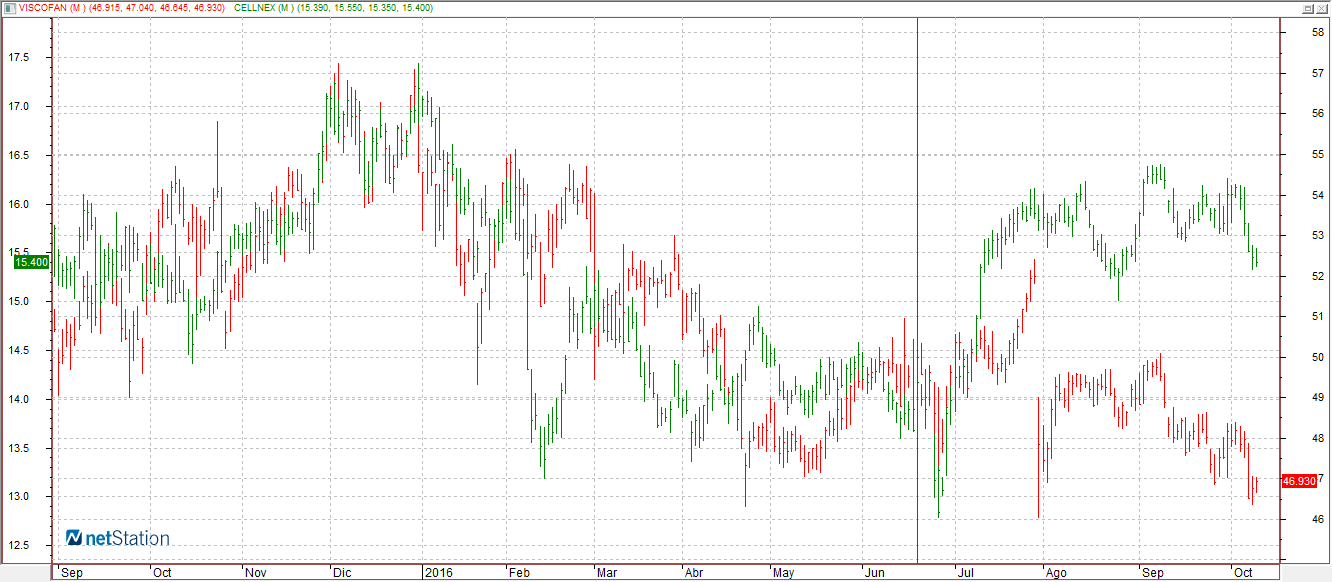The height and width of the screenshot is (582, 1332).
Task: Click the Jun label on time axis
Action: [x=874, y=573]
